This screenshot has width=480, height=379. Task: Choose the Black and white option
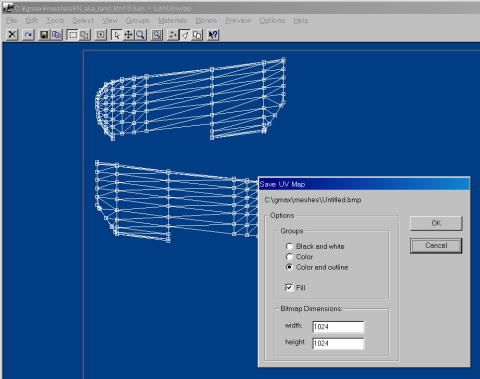pos(315,246)
